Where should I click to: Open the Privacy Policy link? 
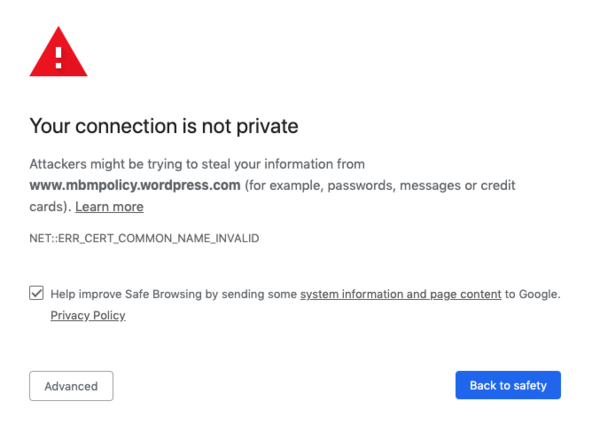pos(88,315)
